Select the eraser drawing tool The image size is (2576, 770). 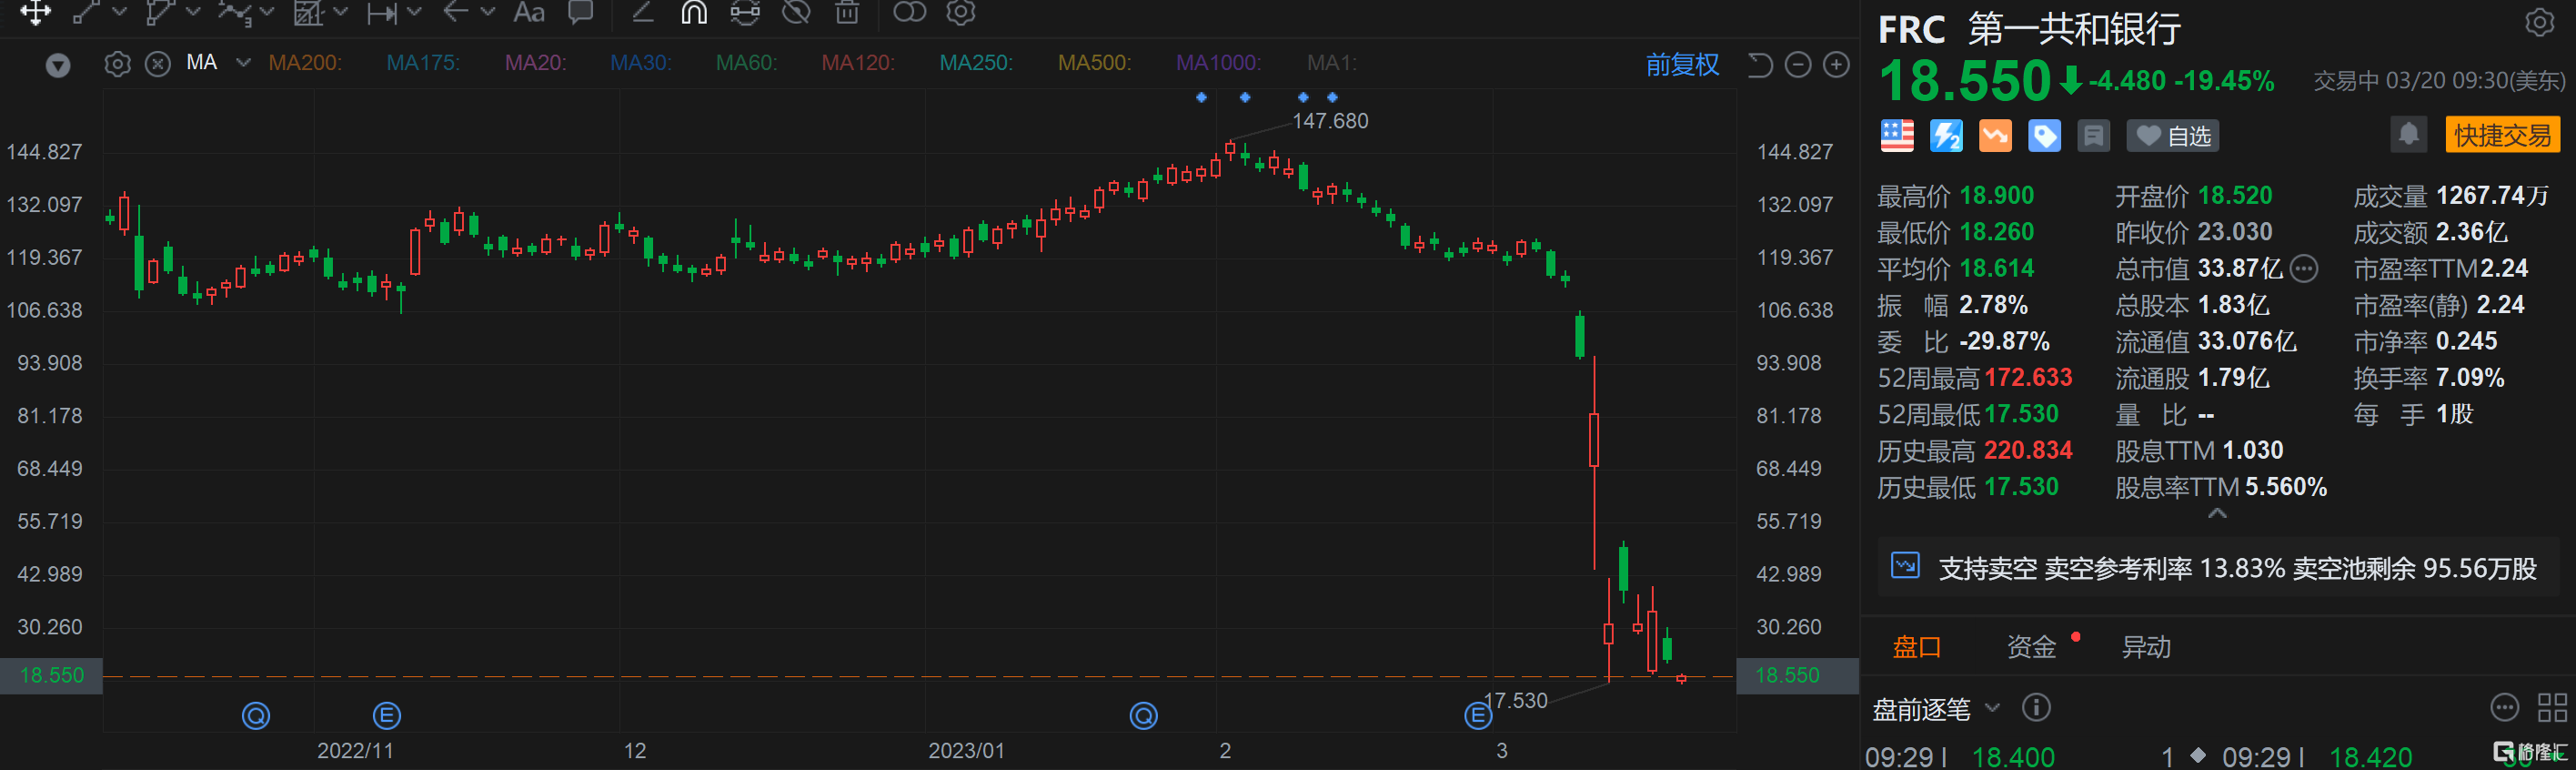tap(643, 12)
